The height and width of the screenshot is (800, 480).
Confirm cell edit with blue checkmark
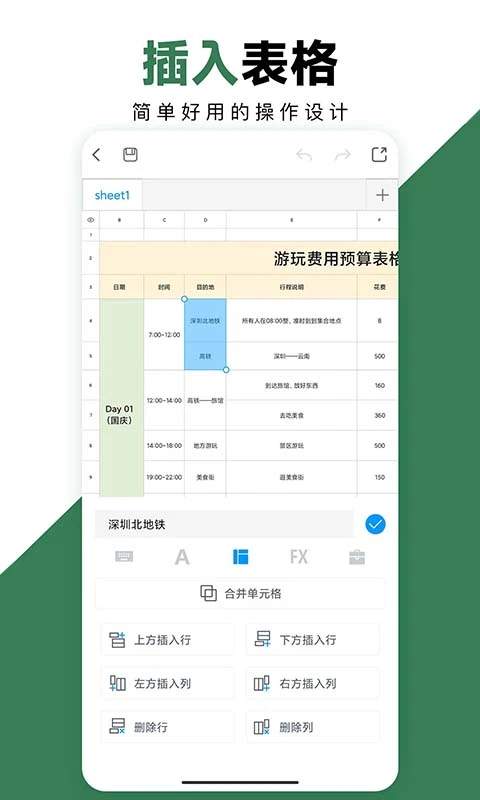375,524
